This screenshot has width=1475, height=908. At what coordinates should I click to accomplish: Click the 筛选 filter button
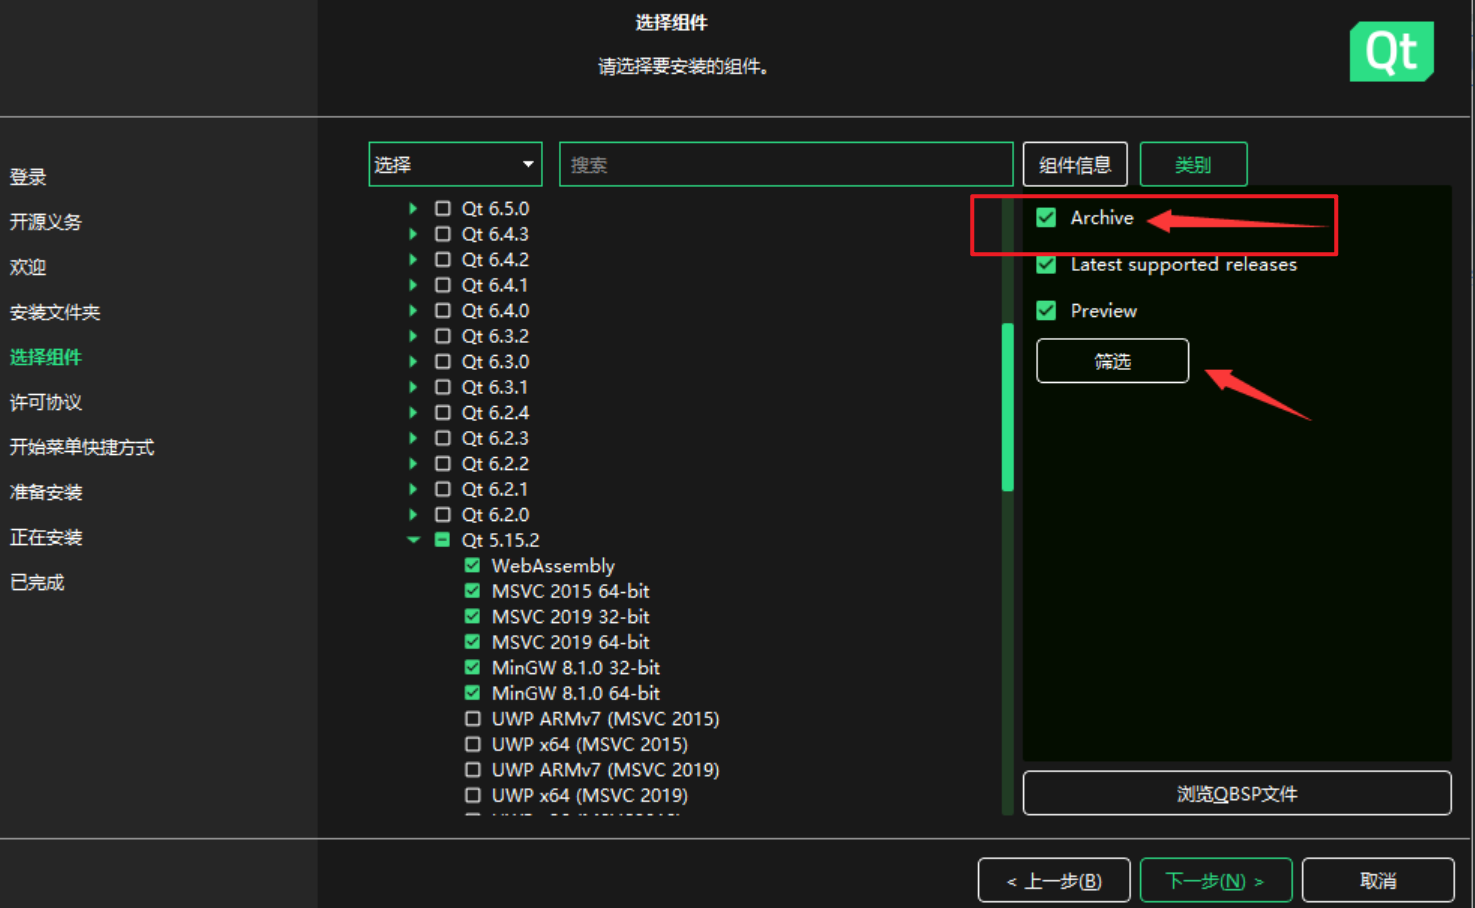pos(1112,361)
